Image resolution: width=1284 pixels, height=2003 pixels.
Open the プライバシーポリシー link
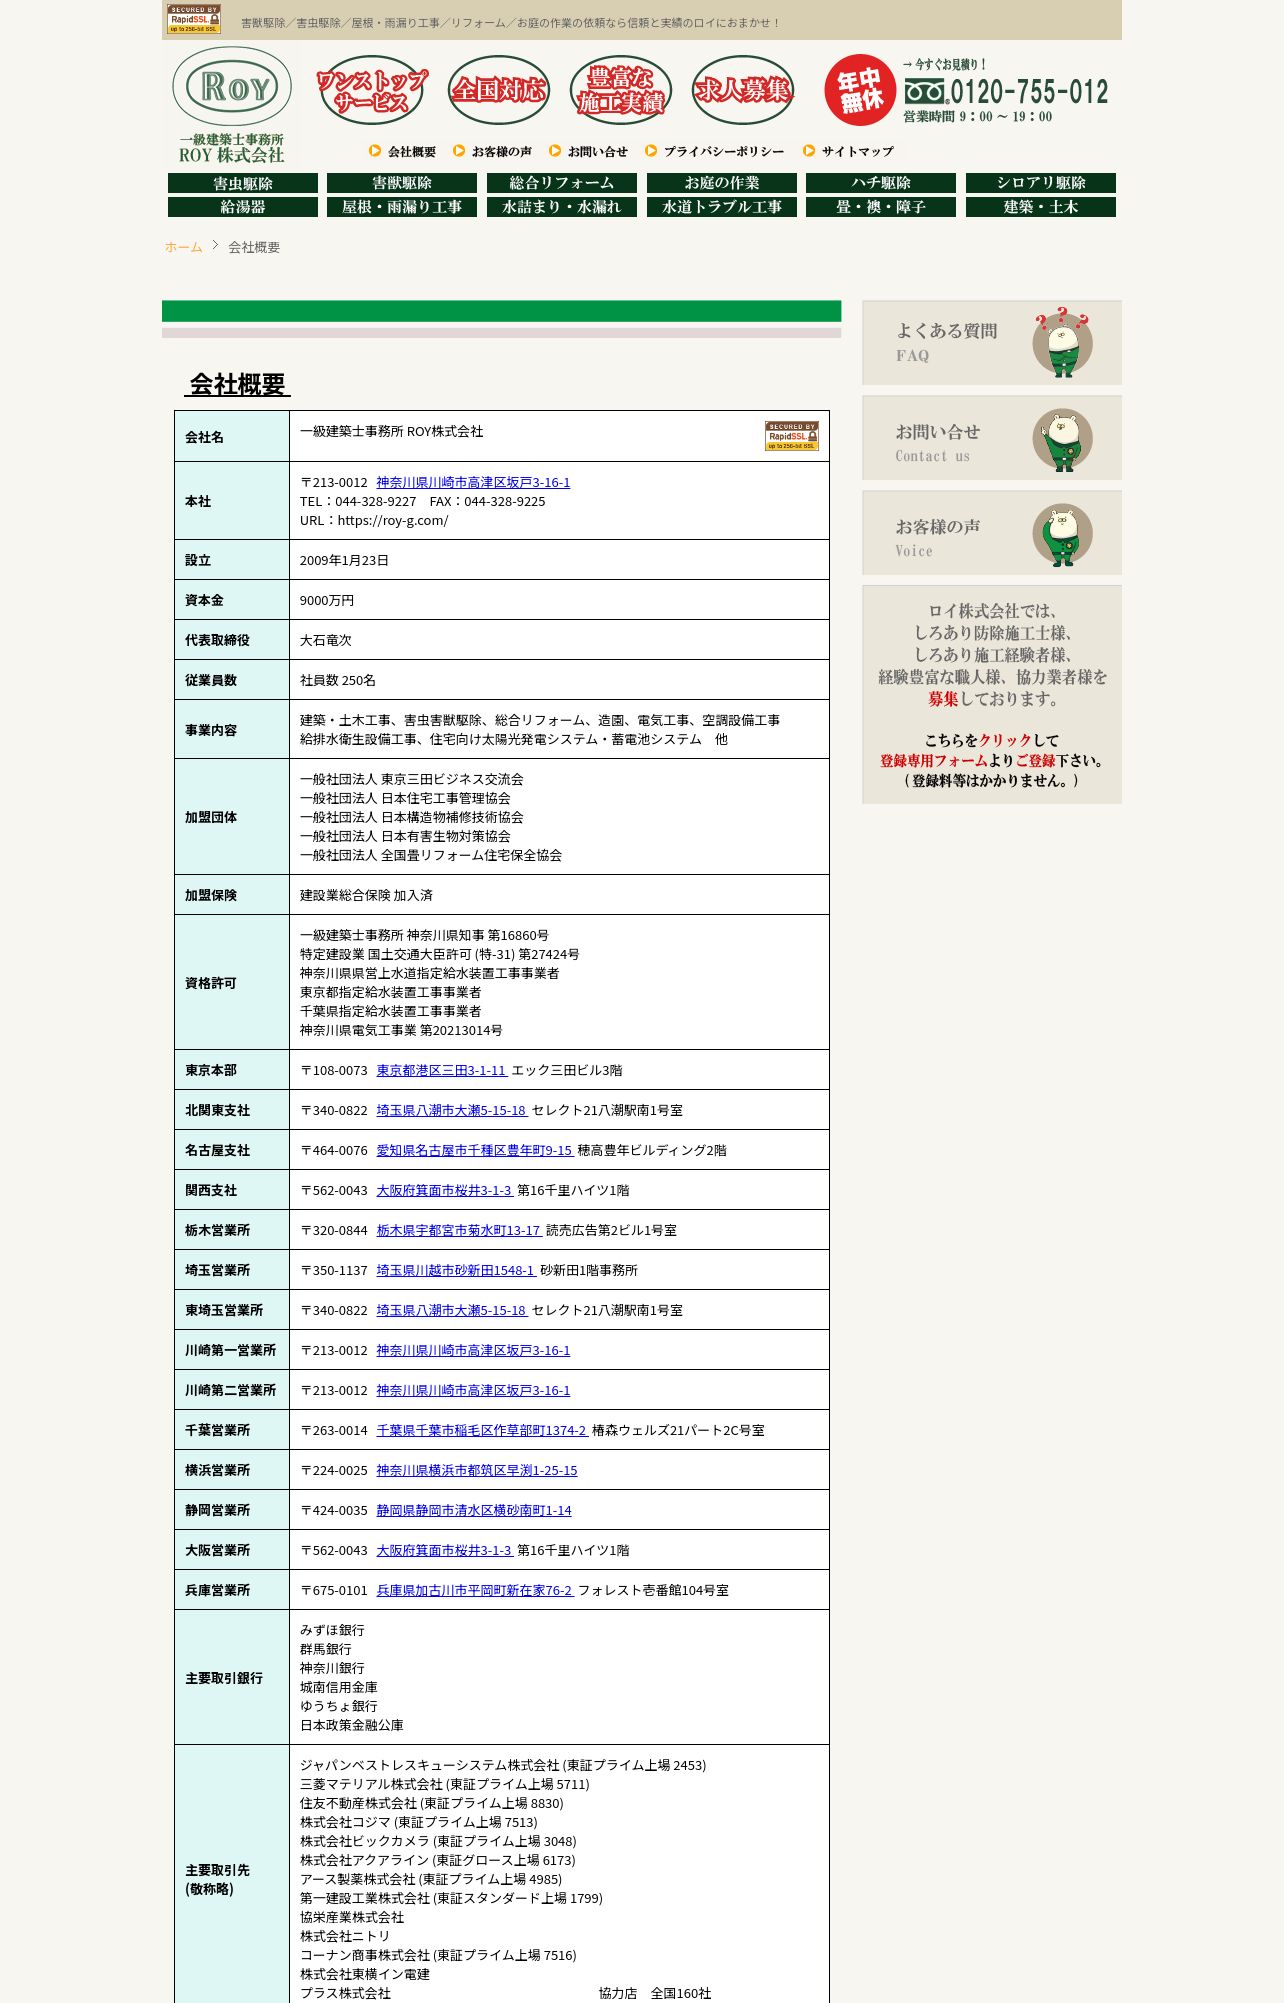715,151
